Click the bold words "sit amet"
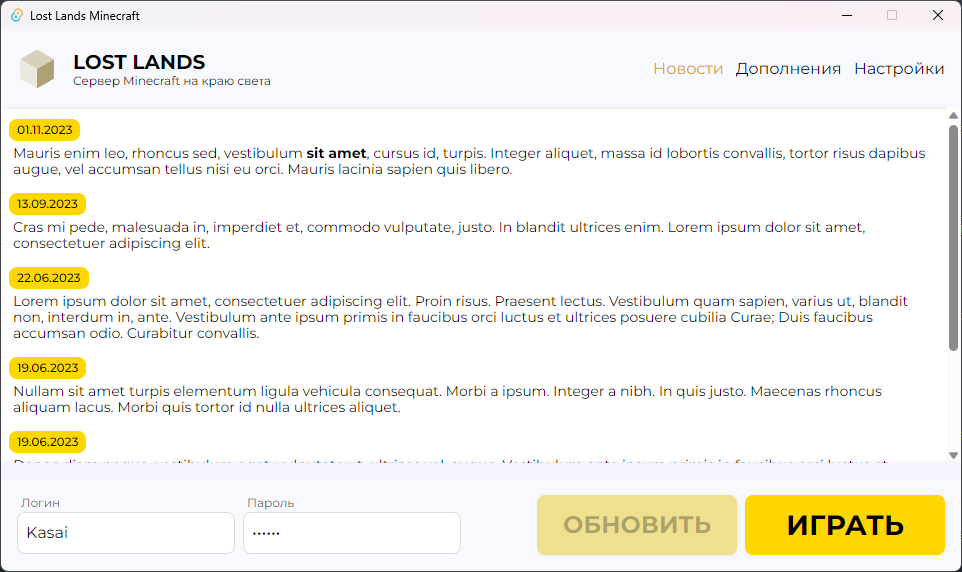The width and height of the screenshot is (962, 572). pyautogui.click(x=336, y=153)
